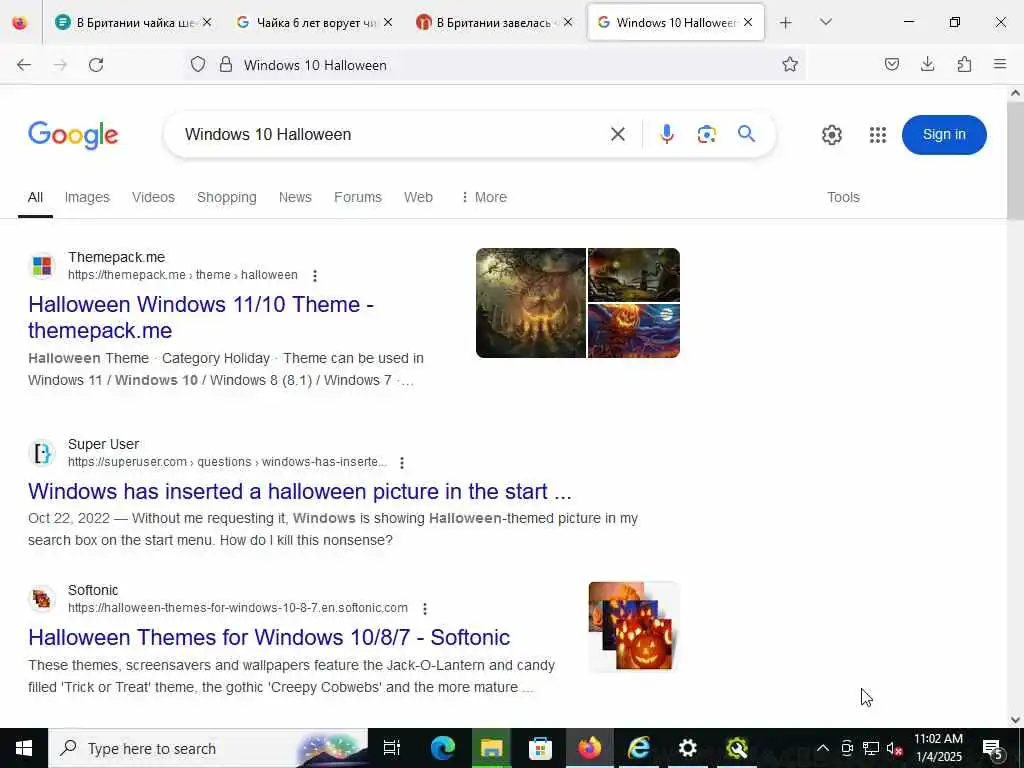Screen dimensions: 1024x768
Task: Click the Firefox address bar
Action: click(496, 65)
